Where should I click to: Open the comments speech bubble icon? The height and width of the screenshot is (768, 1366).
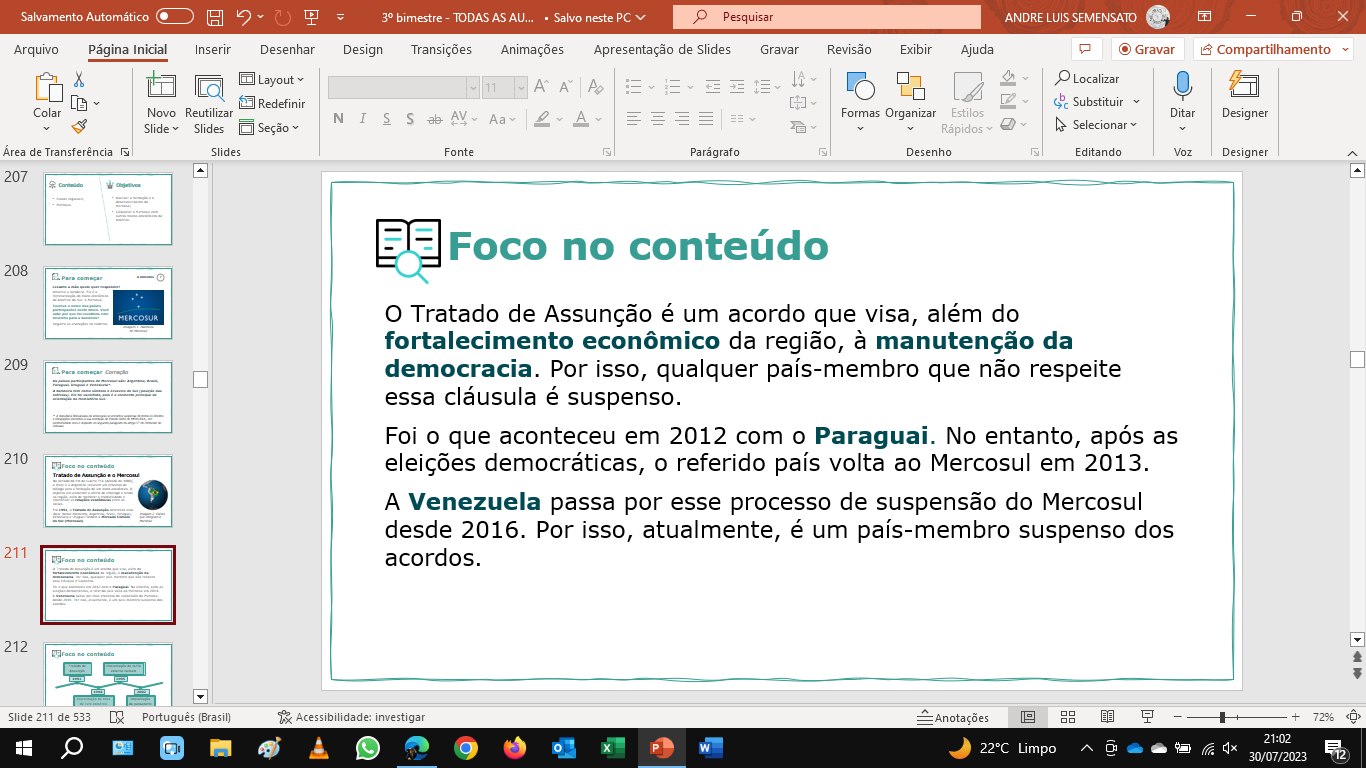1085,49
